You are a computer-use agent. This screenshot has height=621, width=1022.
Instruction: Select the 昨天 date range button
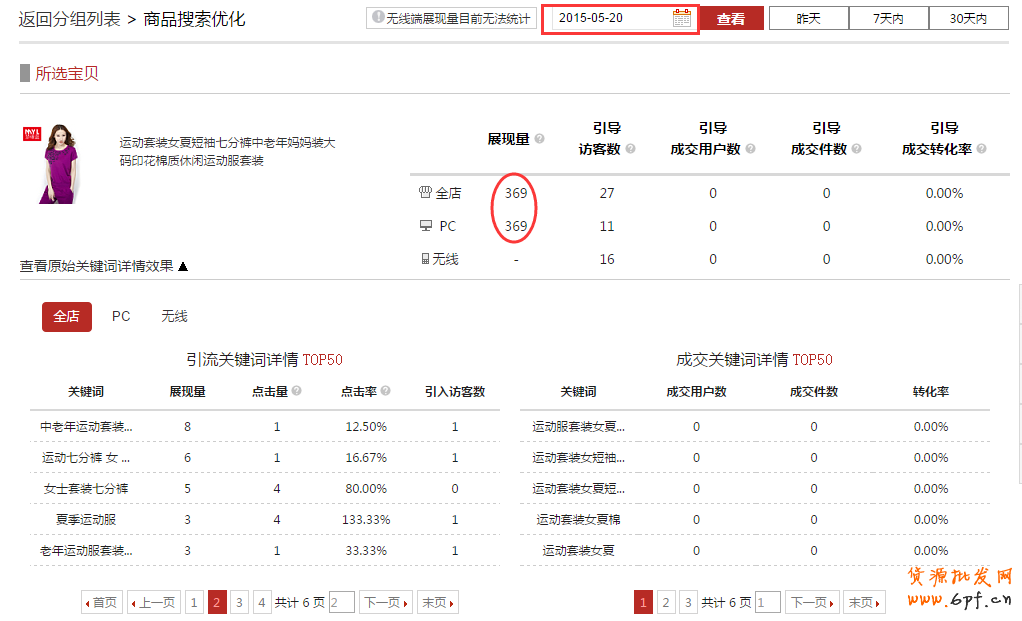click(808, 19)
